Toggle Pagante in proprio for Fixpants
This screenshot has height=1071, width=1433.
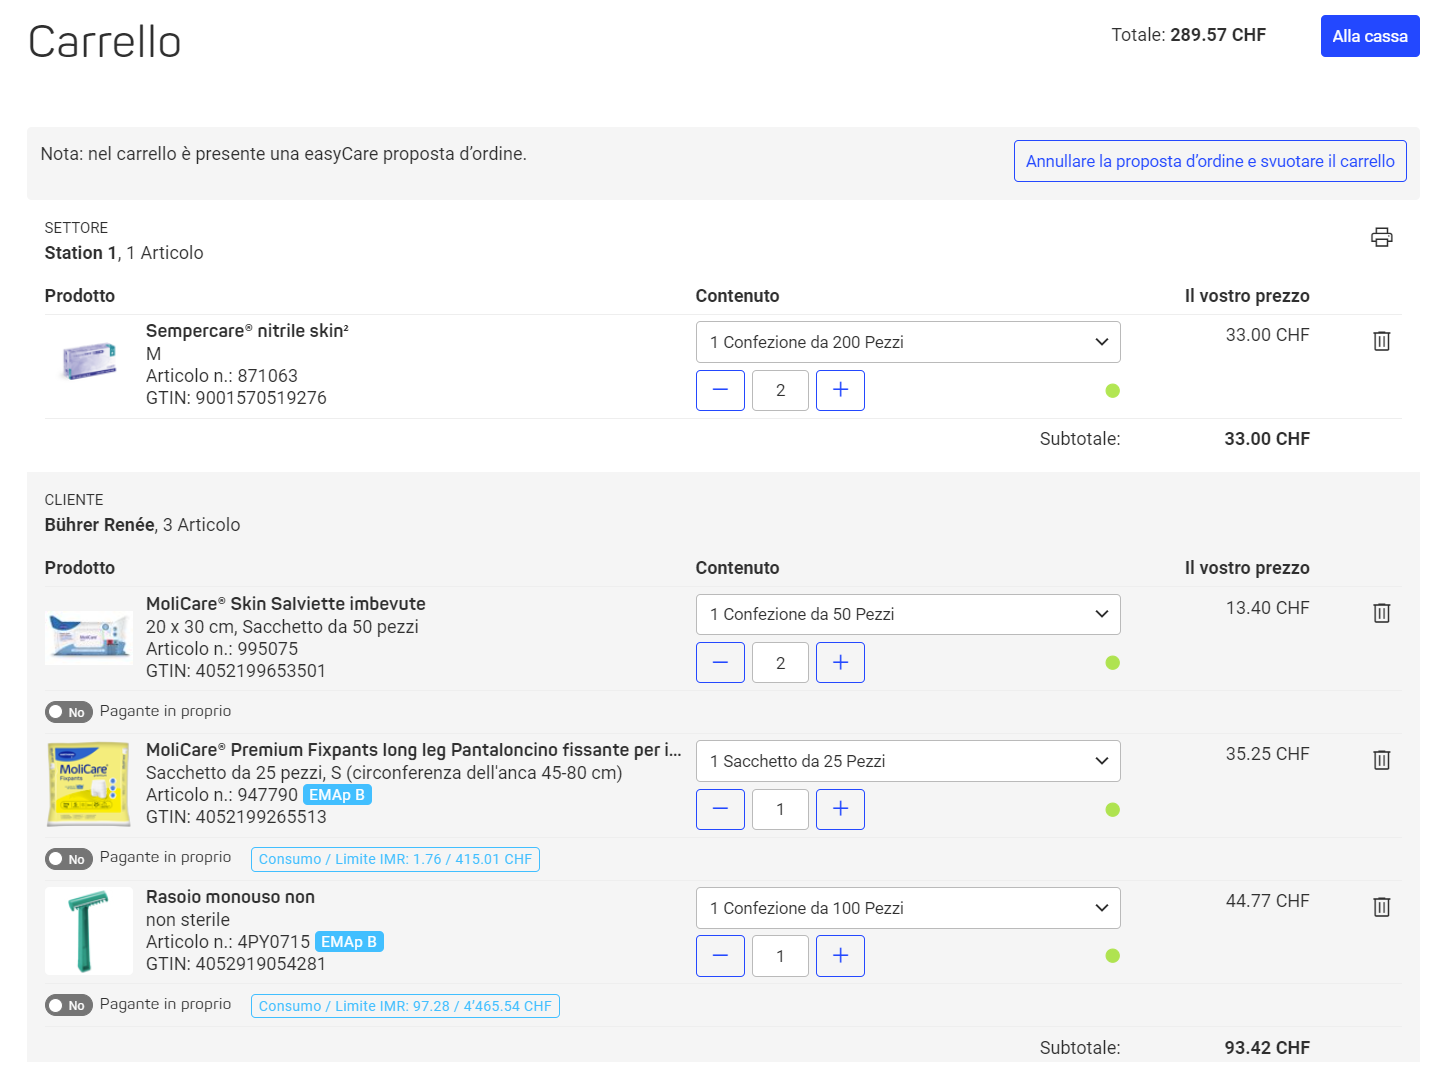click(69, 859)
